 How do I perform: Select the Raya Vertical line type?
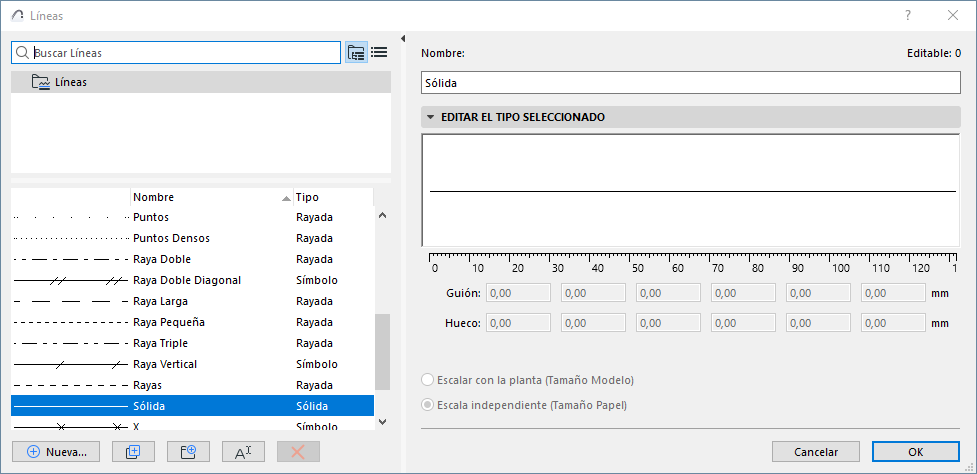pos(193,364)
